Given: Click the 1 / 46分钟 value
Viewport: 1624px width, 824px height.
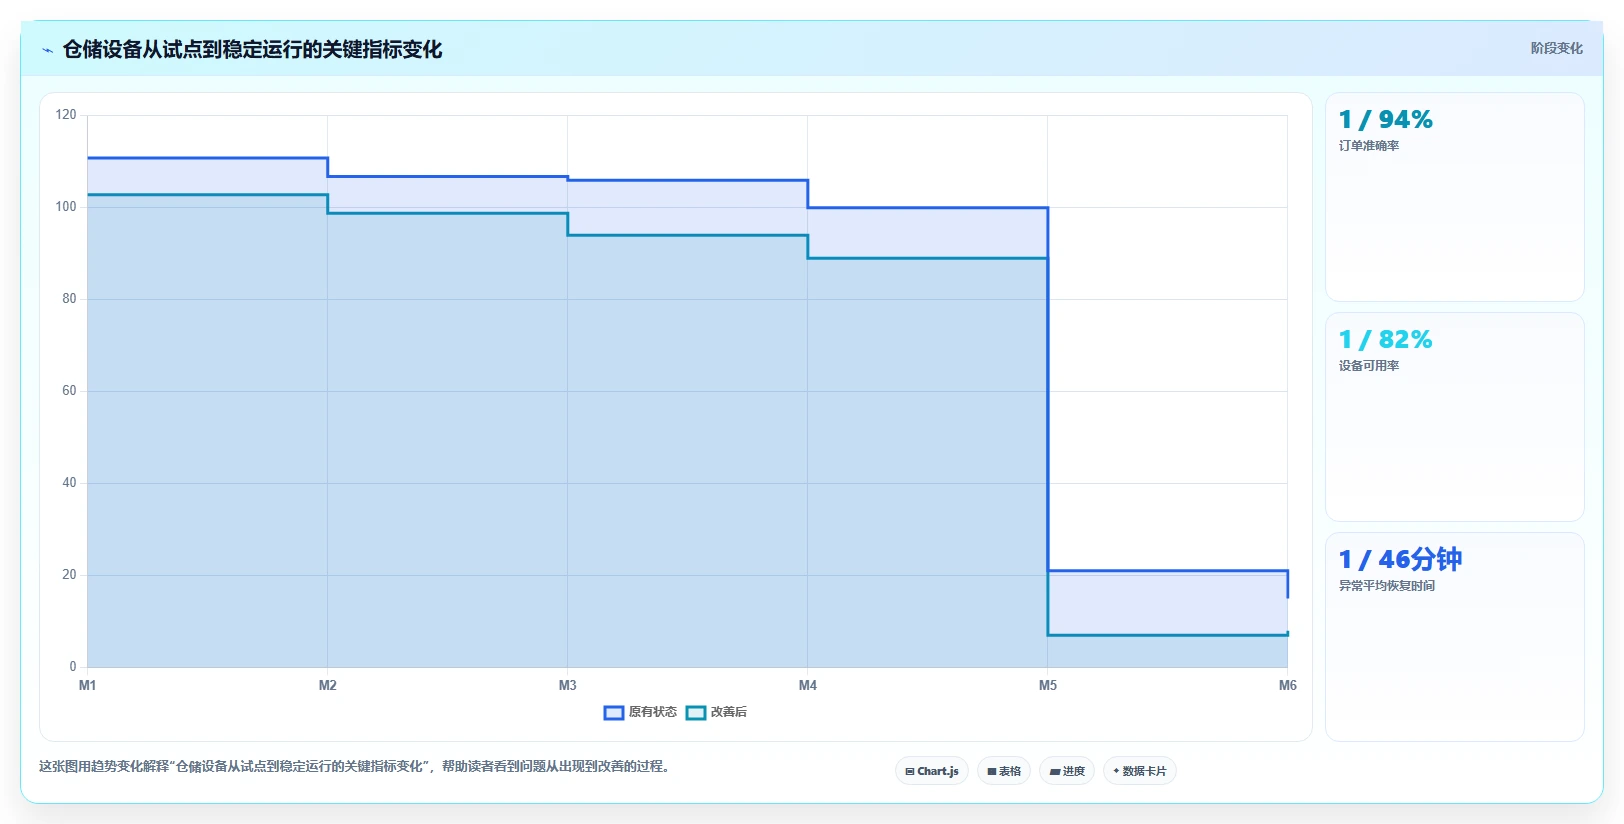Looking at the screenshot, I should [1400, 559].
